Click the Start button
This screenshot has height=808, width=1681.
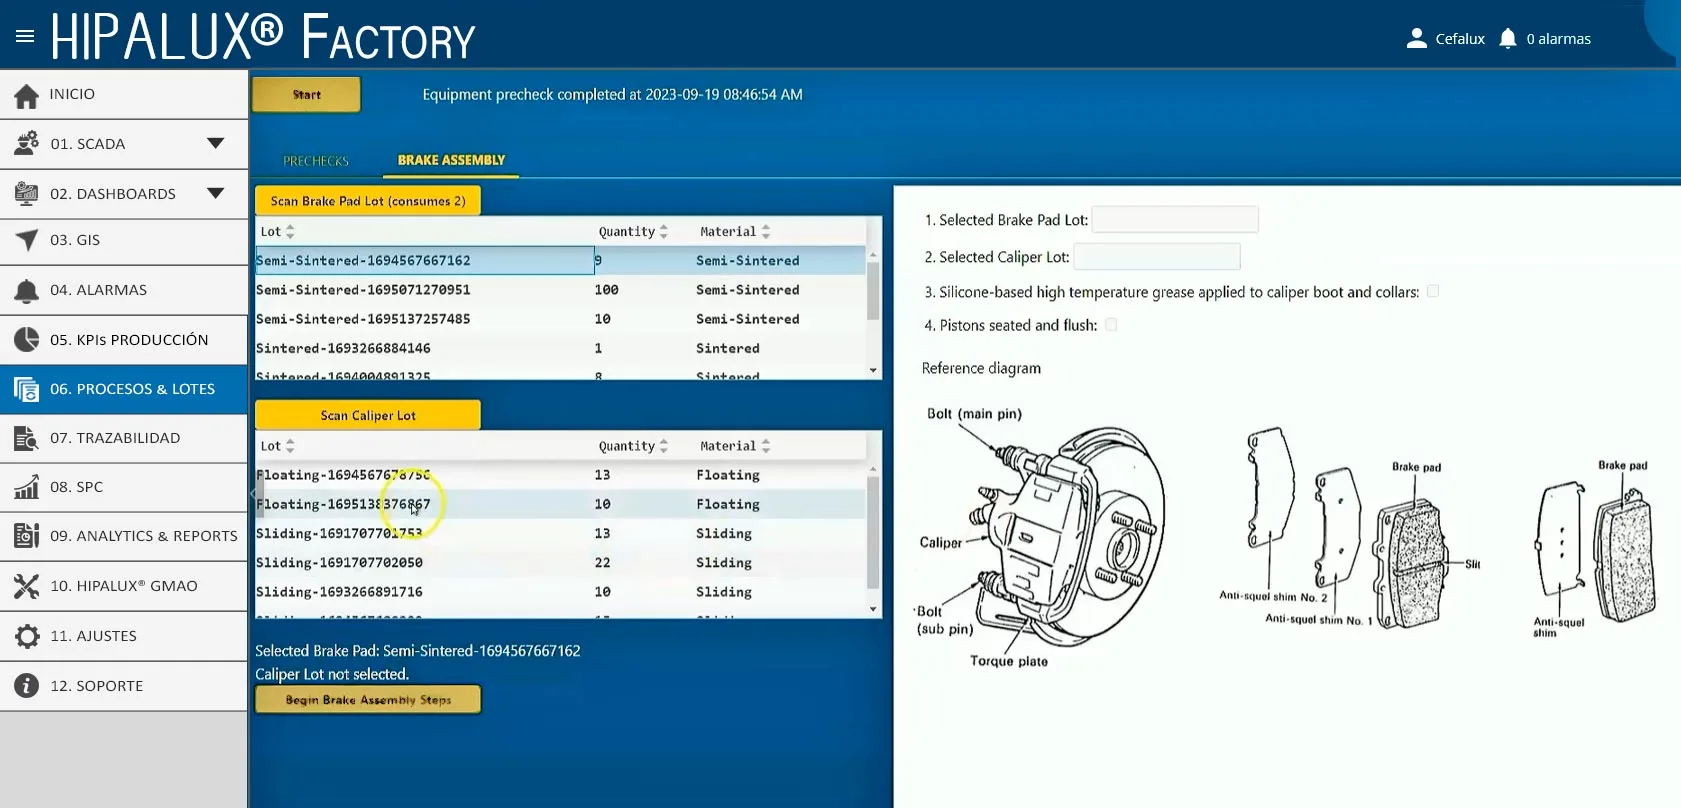306,95
